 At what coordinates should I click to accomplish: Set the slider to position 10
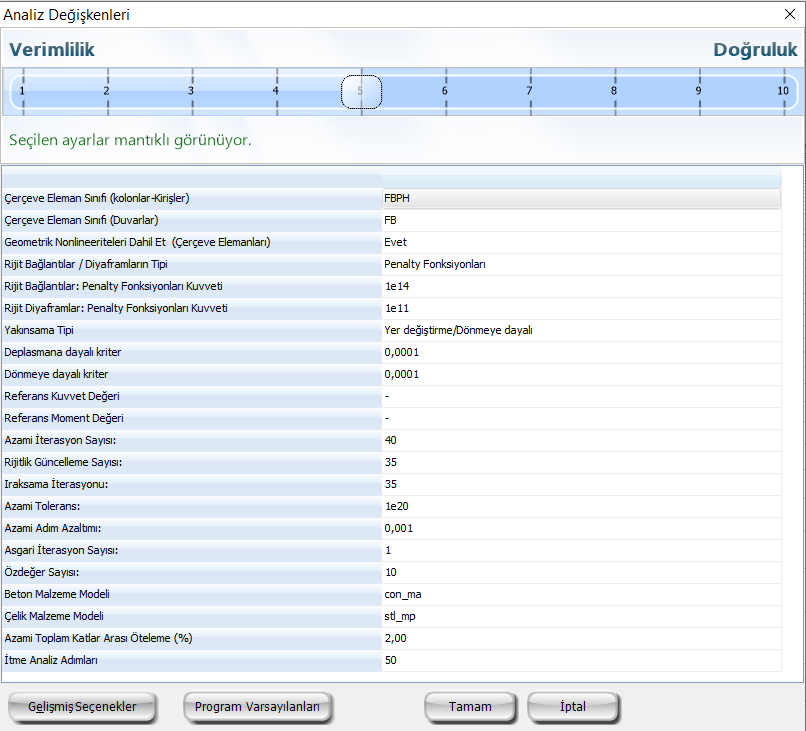(x=783, y=91)
